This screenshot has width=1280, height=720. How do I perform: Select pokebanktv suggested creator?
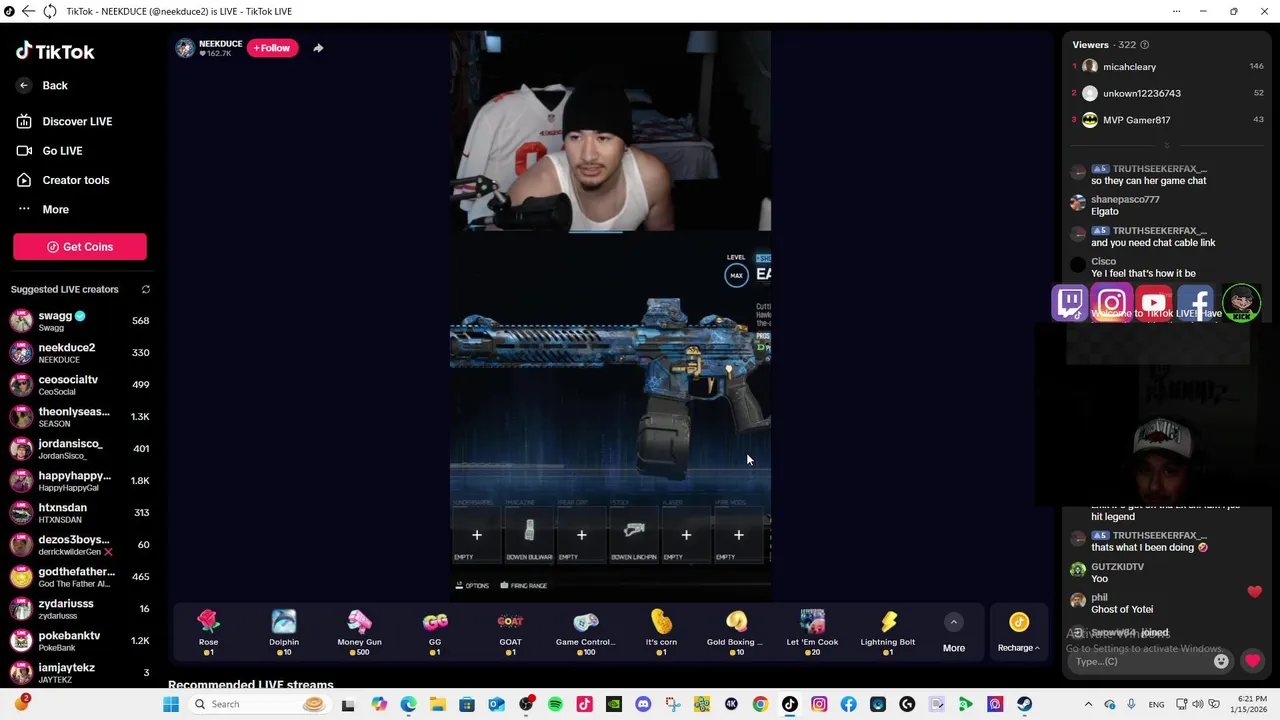(x=80, y=641)
